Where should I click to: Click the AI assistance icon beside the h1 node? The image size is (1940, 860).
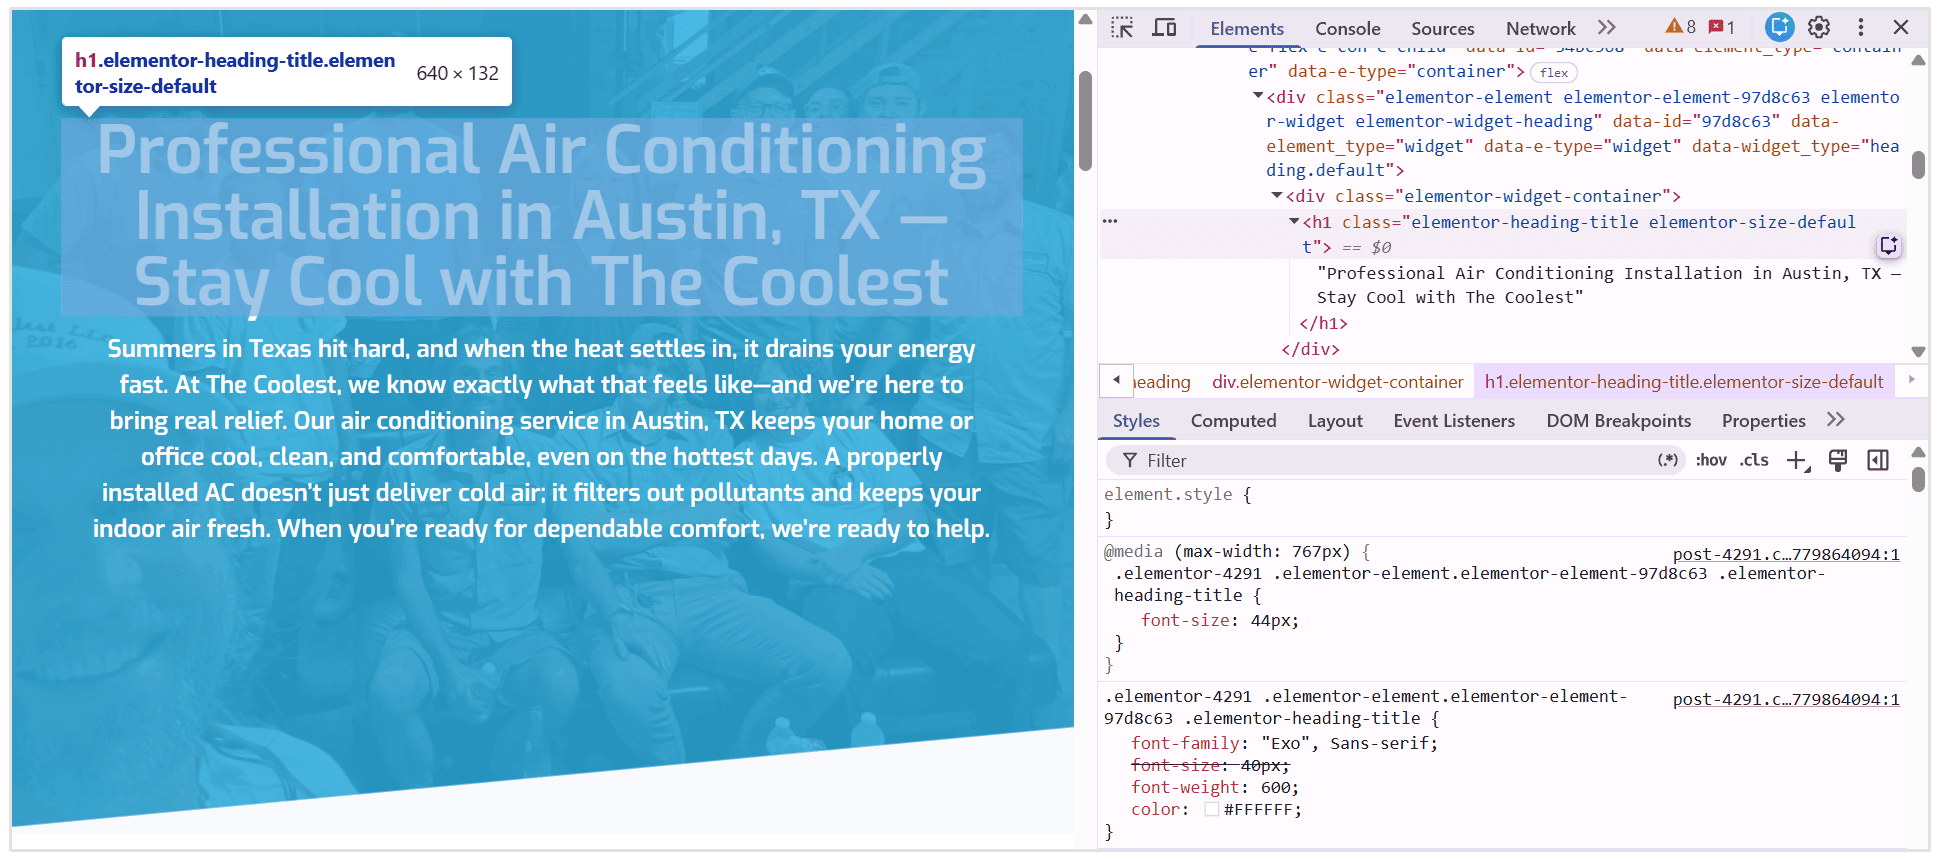1888,246
